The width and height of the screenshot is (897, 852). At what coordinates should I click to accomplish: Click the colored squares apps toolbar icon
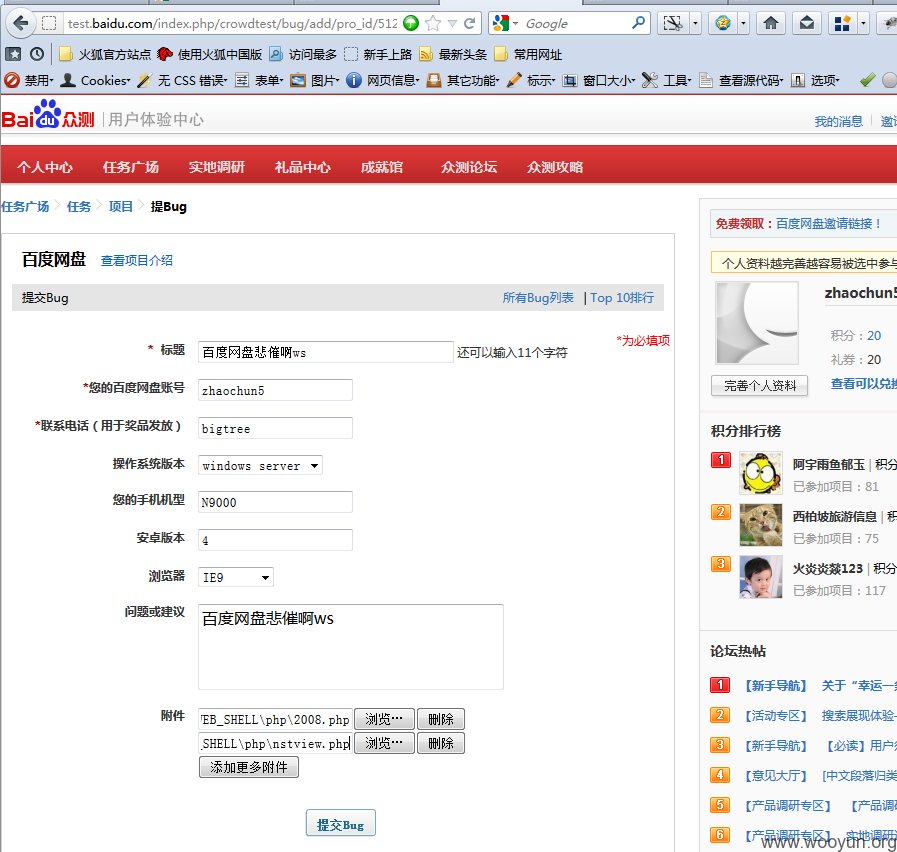842,23
